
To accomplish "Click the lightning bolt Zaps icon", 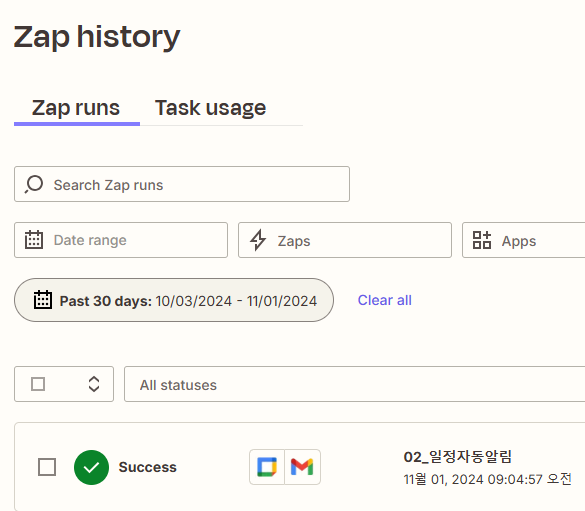I will [258, 240].
